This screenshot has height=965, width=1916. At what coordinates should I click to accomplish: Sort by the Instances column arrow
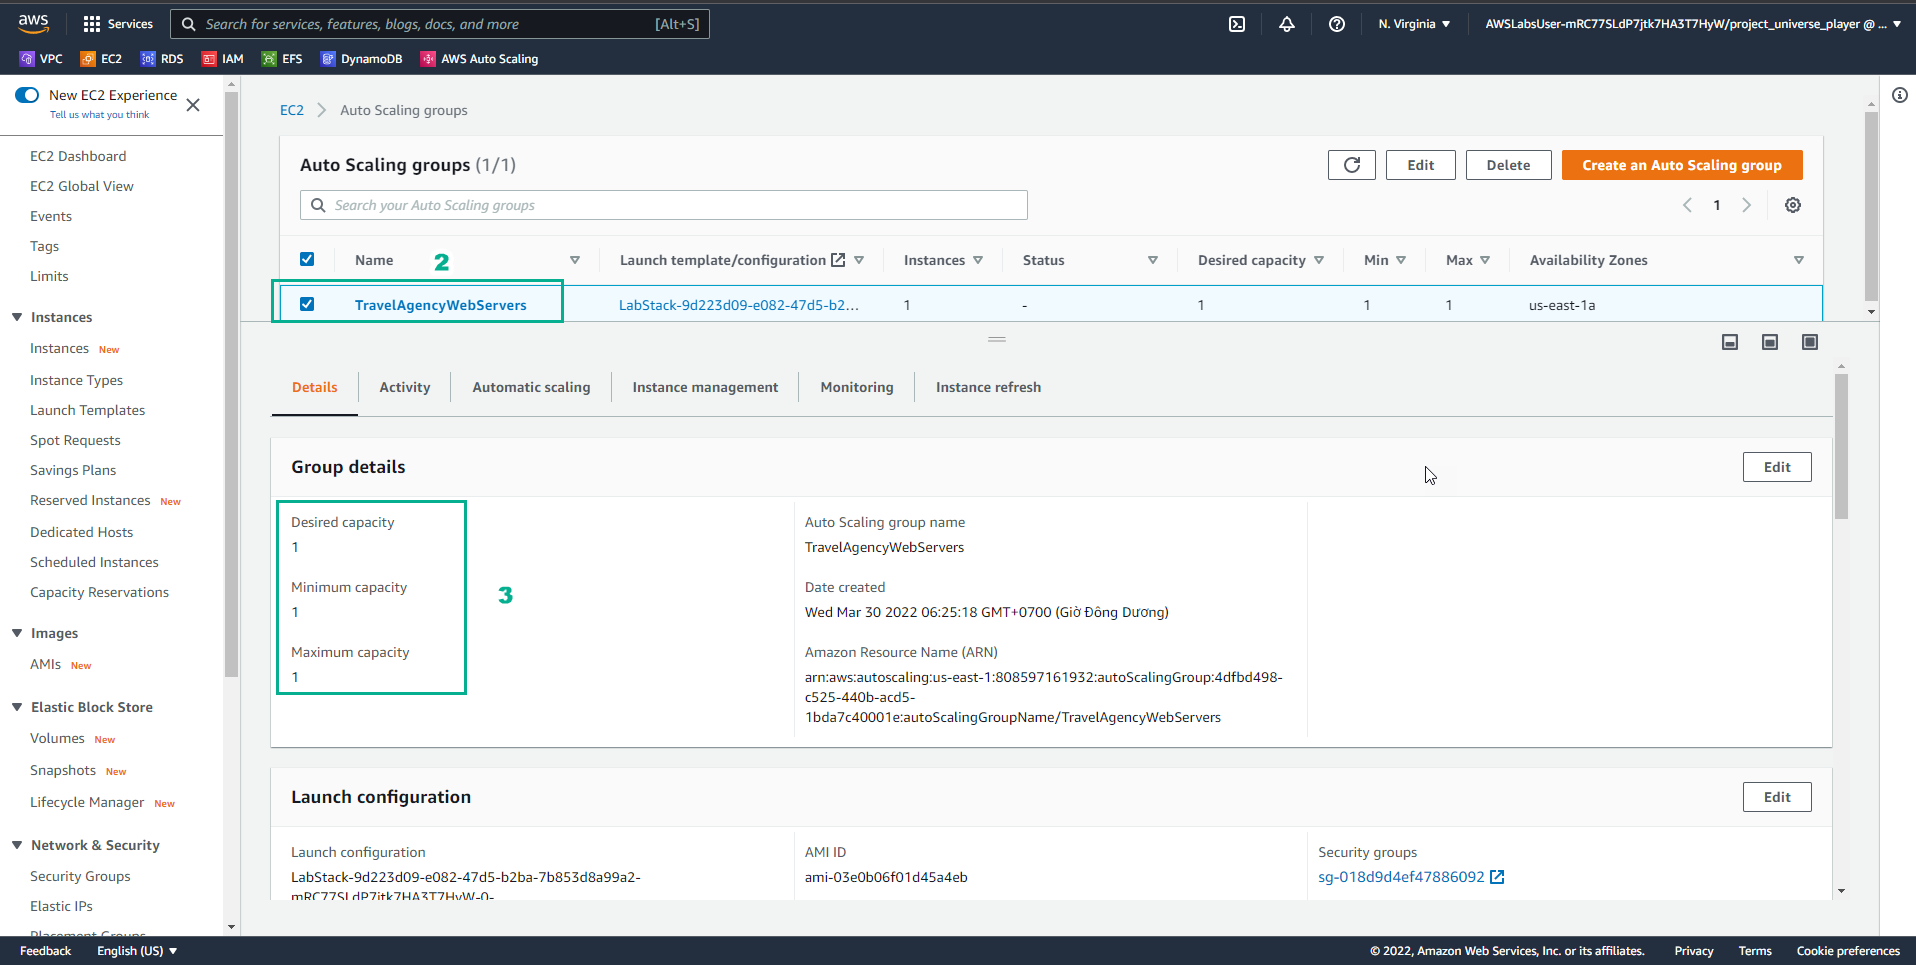(978, 260)
